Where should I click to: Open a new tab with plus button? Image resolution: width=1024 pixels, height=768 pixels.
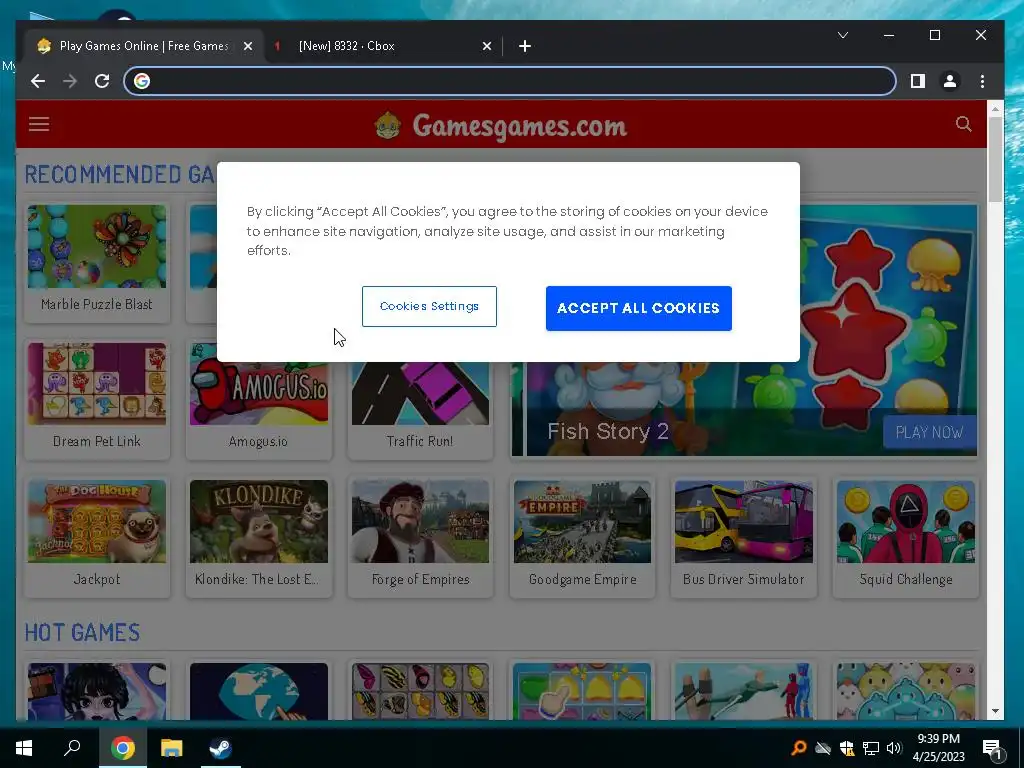tap(524, 46)
